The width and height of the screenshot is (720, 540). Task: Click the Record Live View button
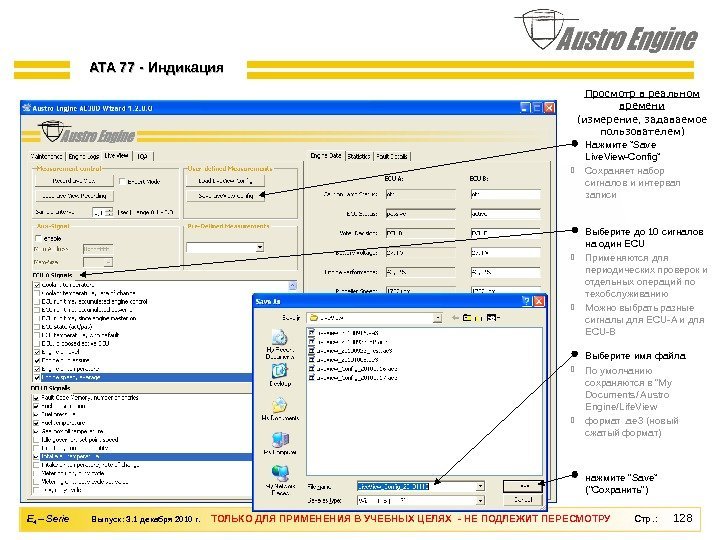point(74,181)
